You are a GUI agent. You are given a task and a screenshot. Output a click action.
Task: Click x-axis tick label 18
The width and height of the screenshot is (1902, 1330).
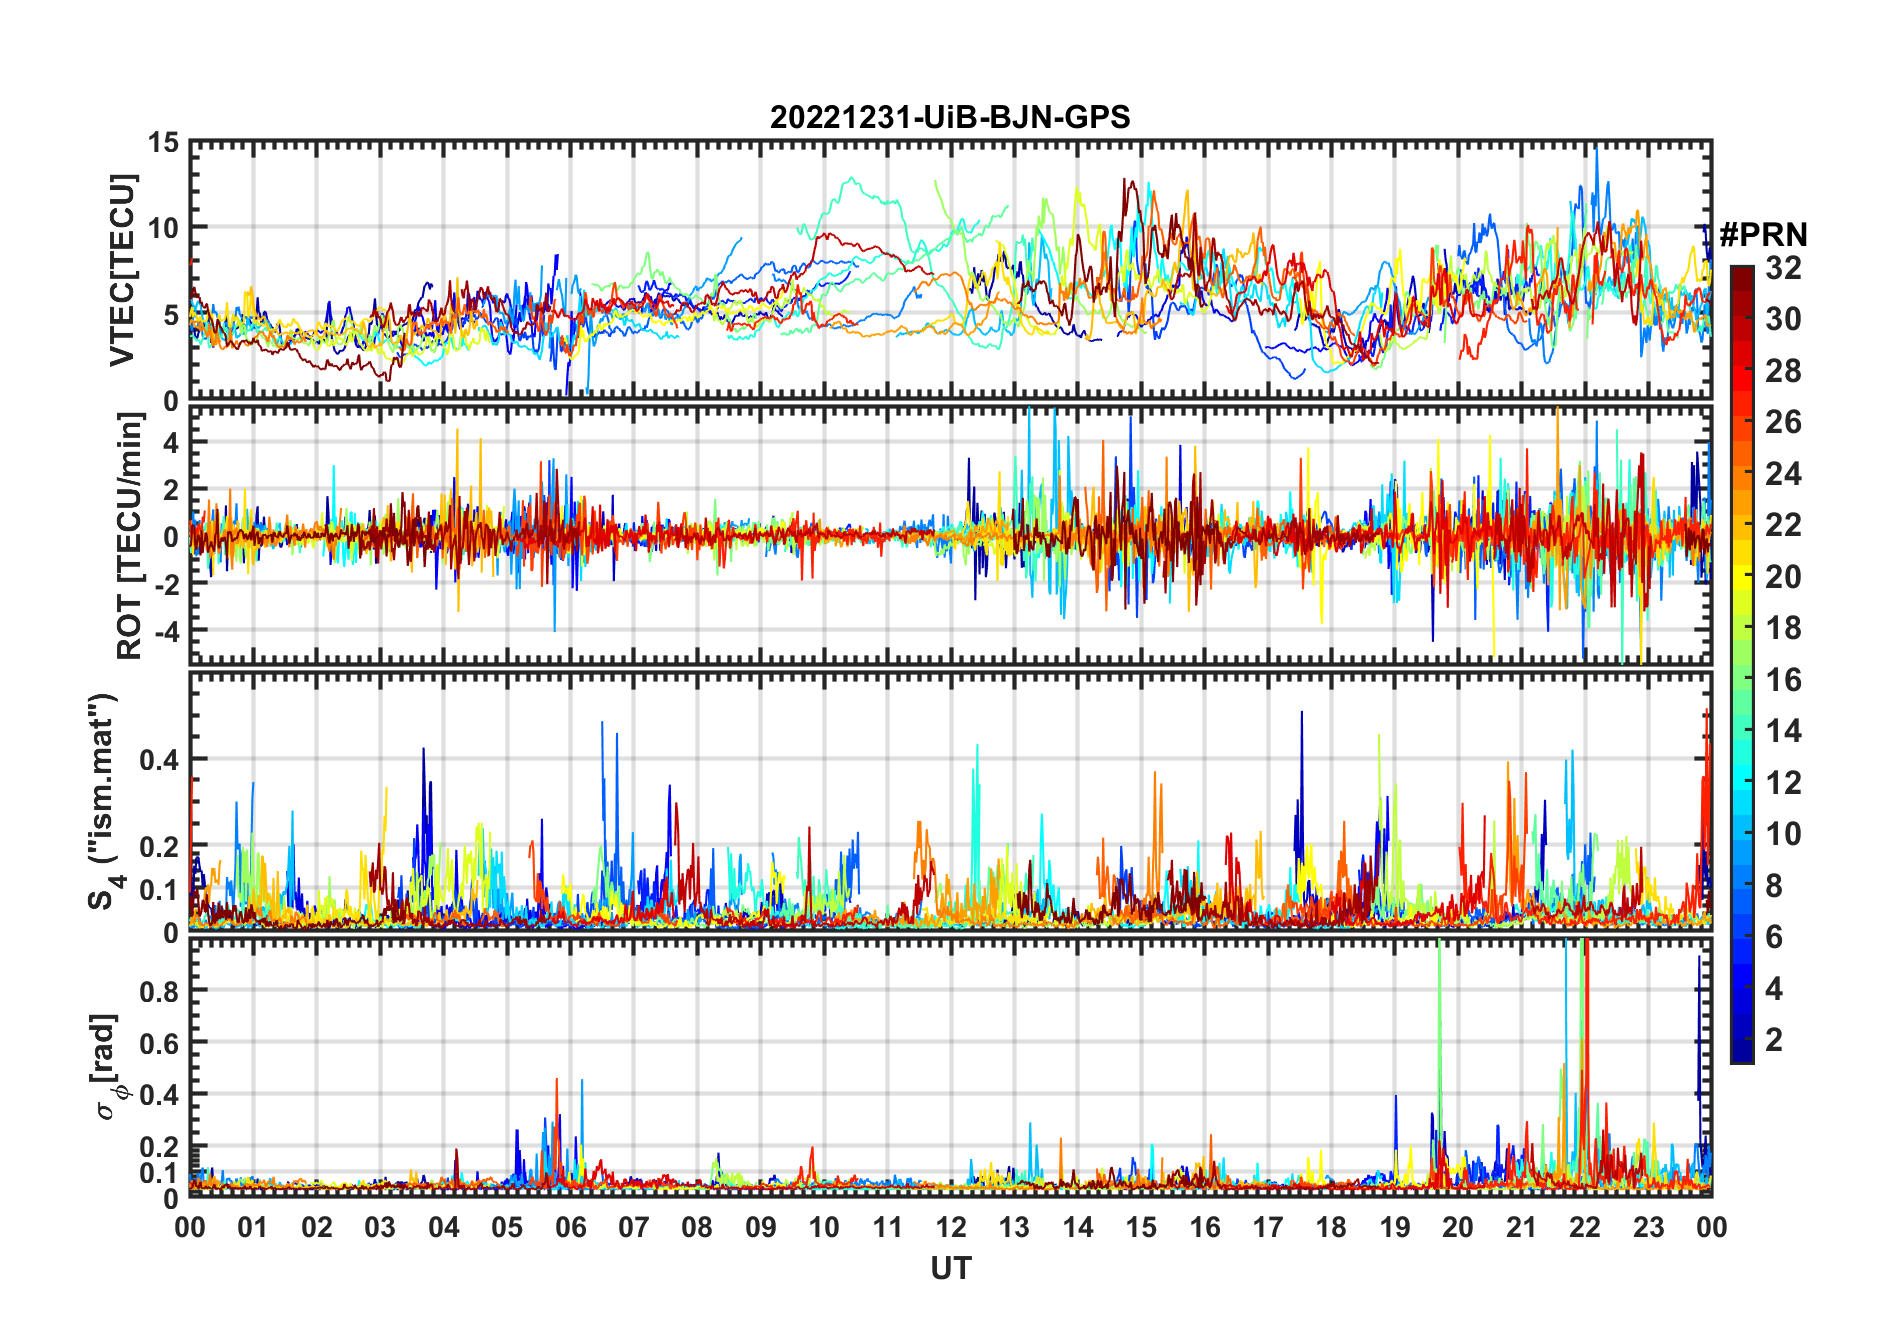[x=1331, y=1227]
